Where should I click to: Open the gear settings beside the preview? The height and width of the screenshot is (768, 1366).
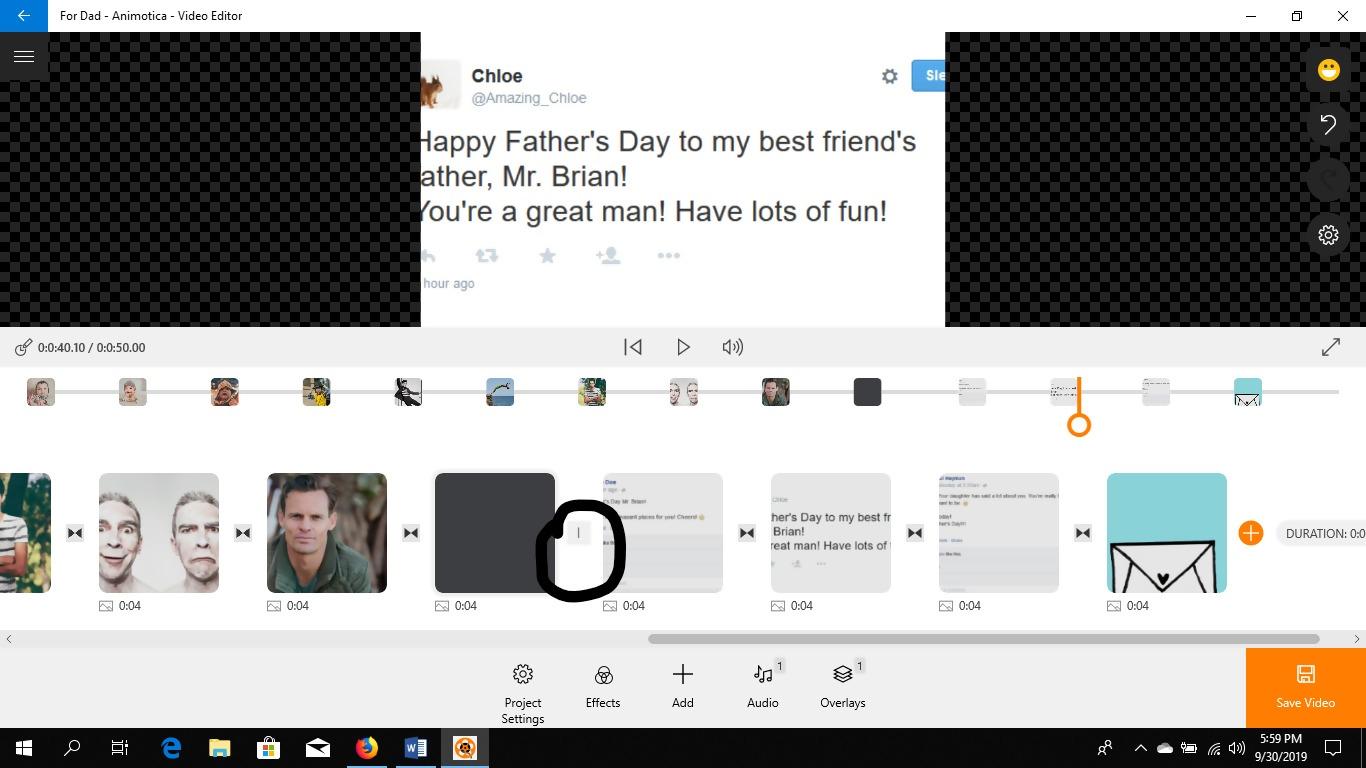[1328, 234]
